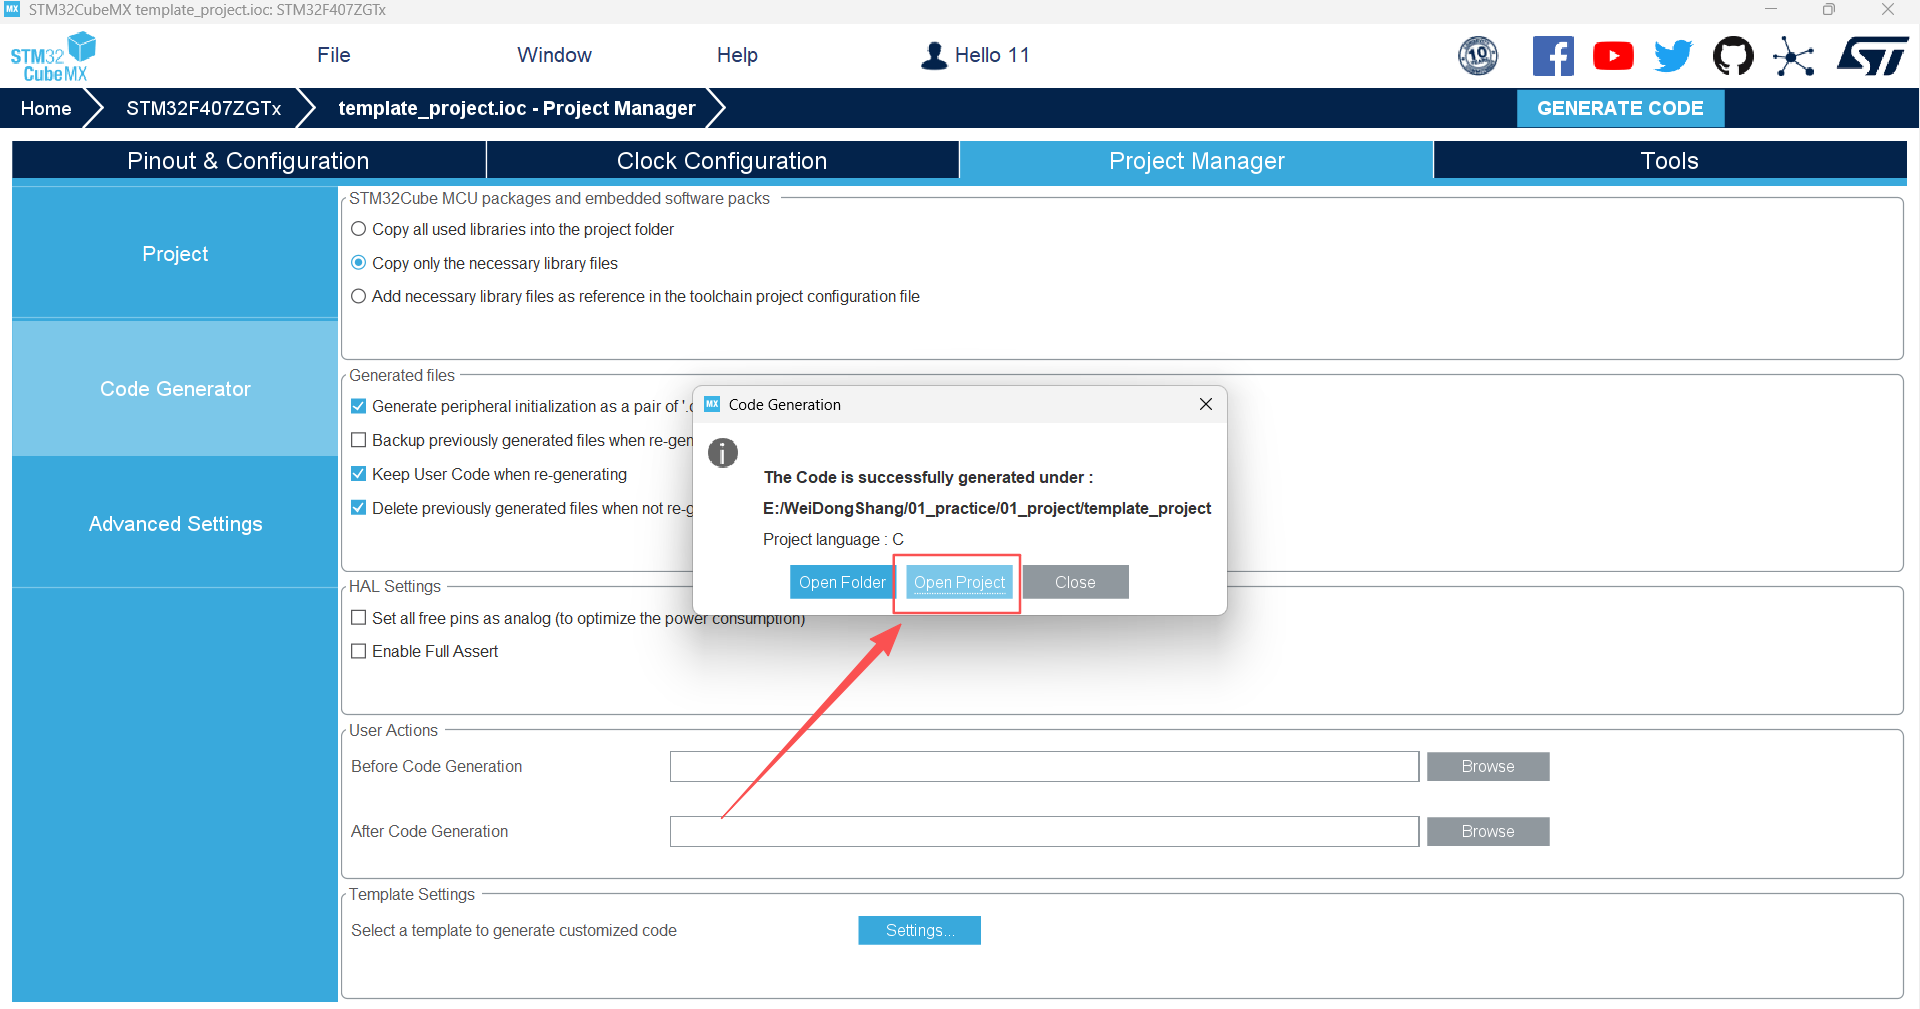Open the Project side section

(x=175, y=254)
